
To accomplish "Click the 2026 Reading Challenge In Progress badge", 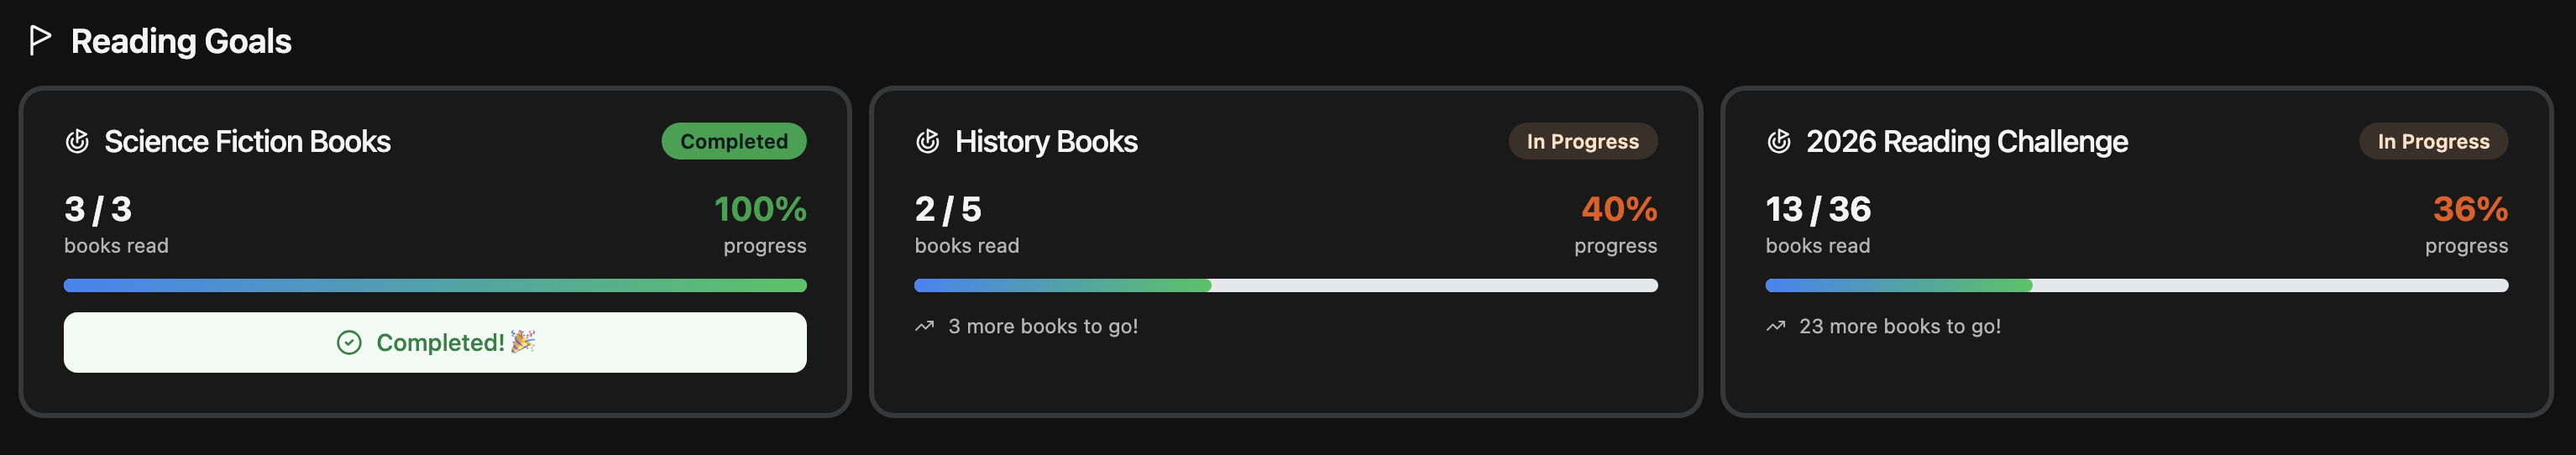I will click(x=2433, y=141).
